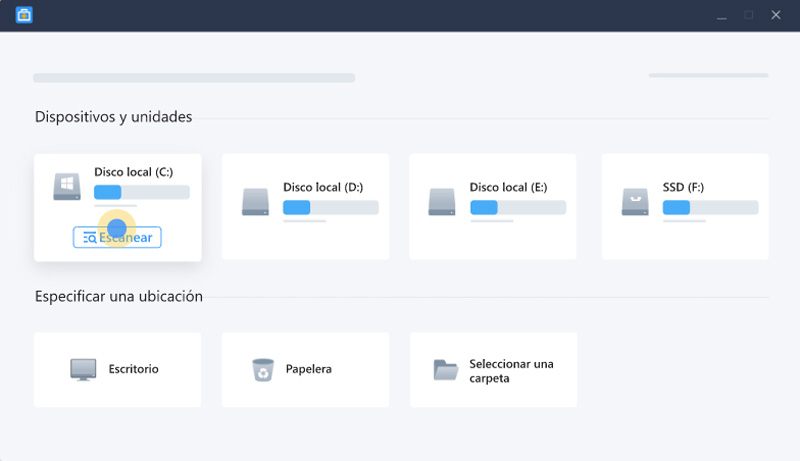The image size is (800, 461).
Task: Click the Papelera recycle bin icon
Action: 262,369
